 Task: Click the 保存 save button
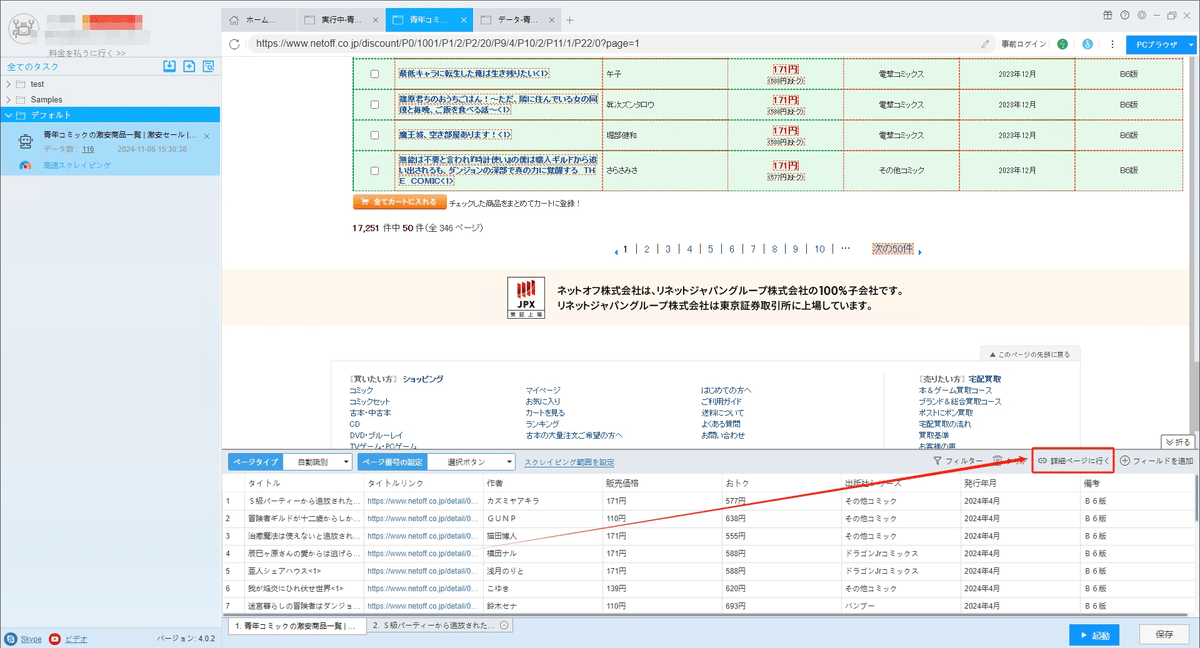[x=1164, y=634]
